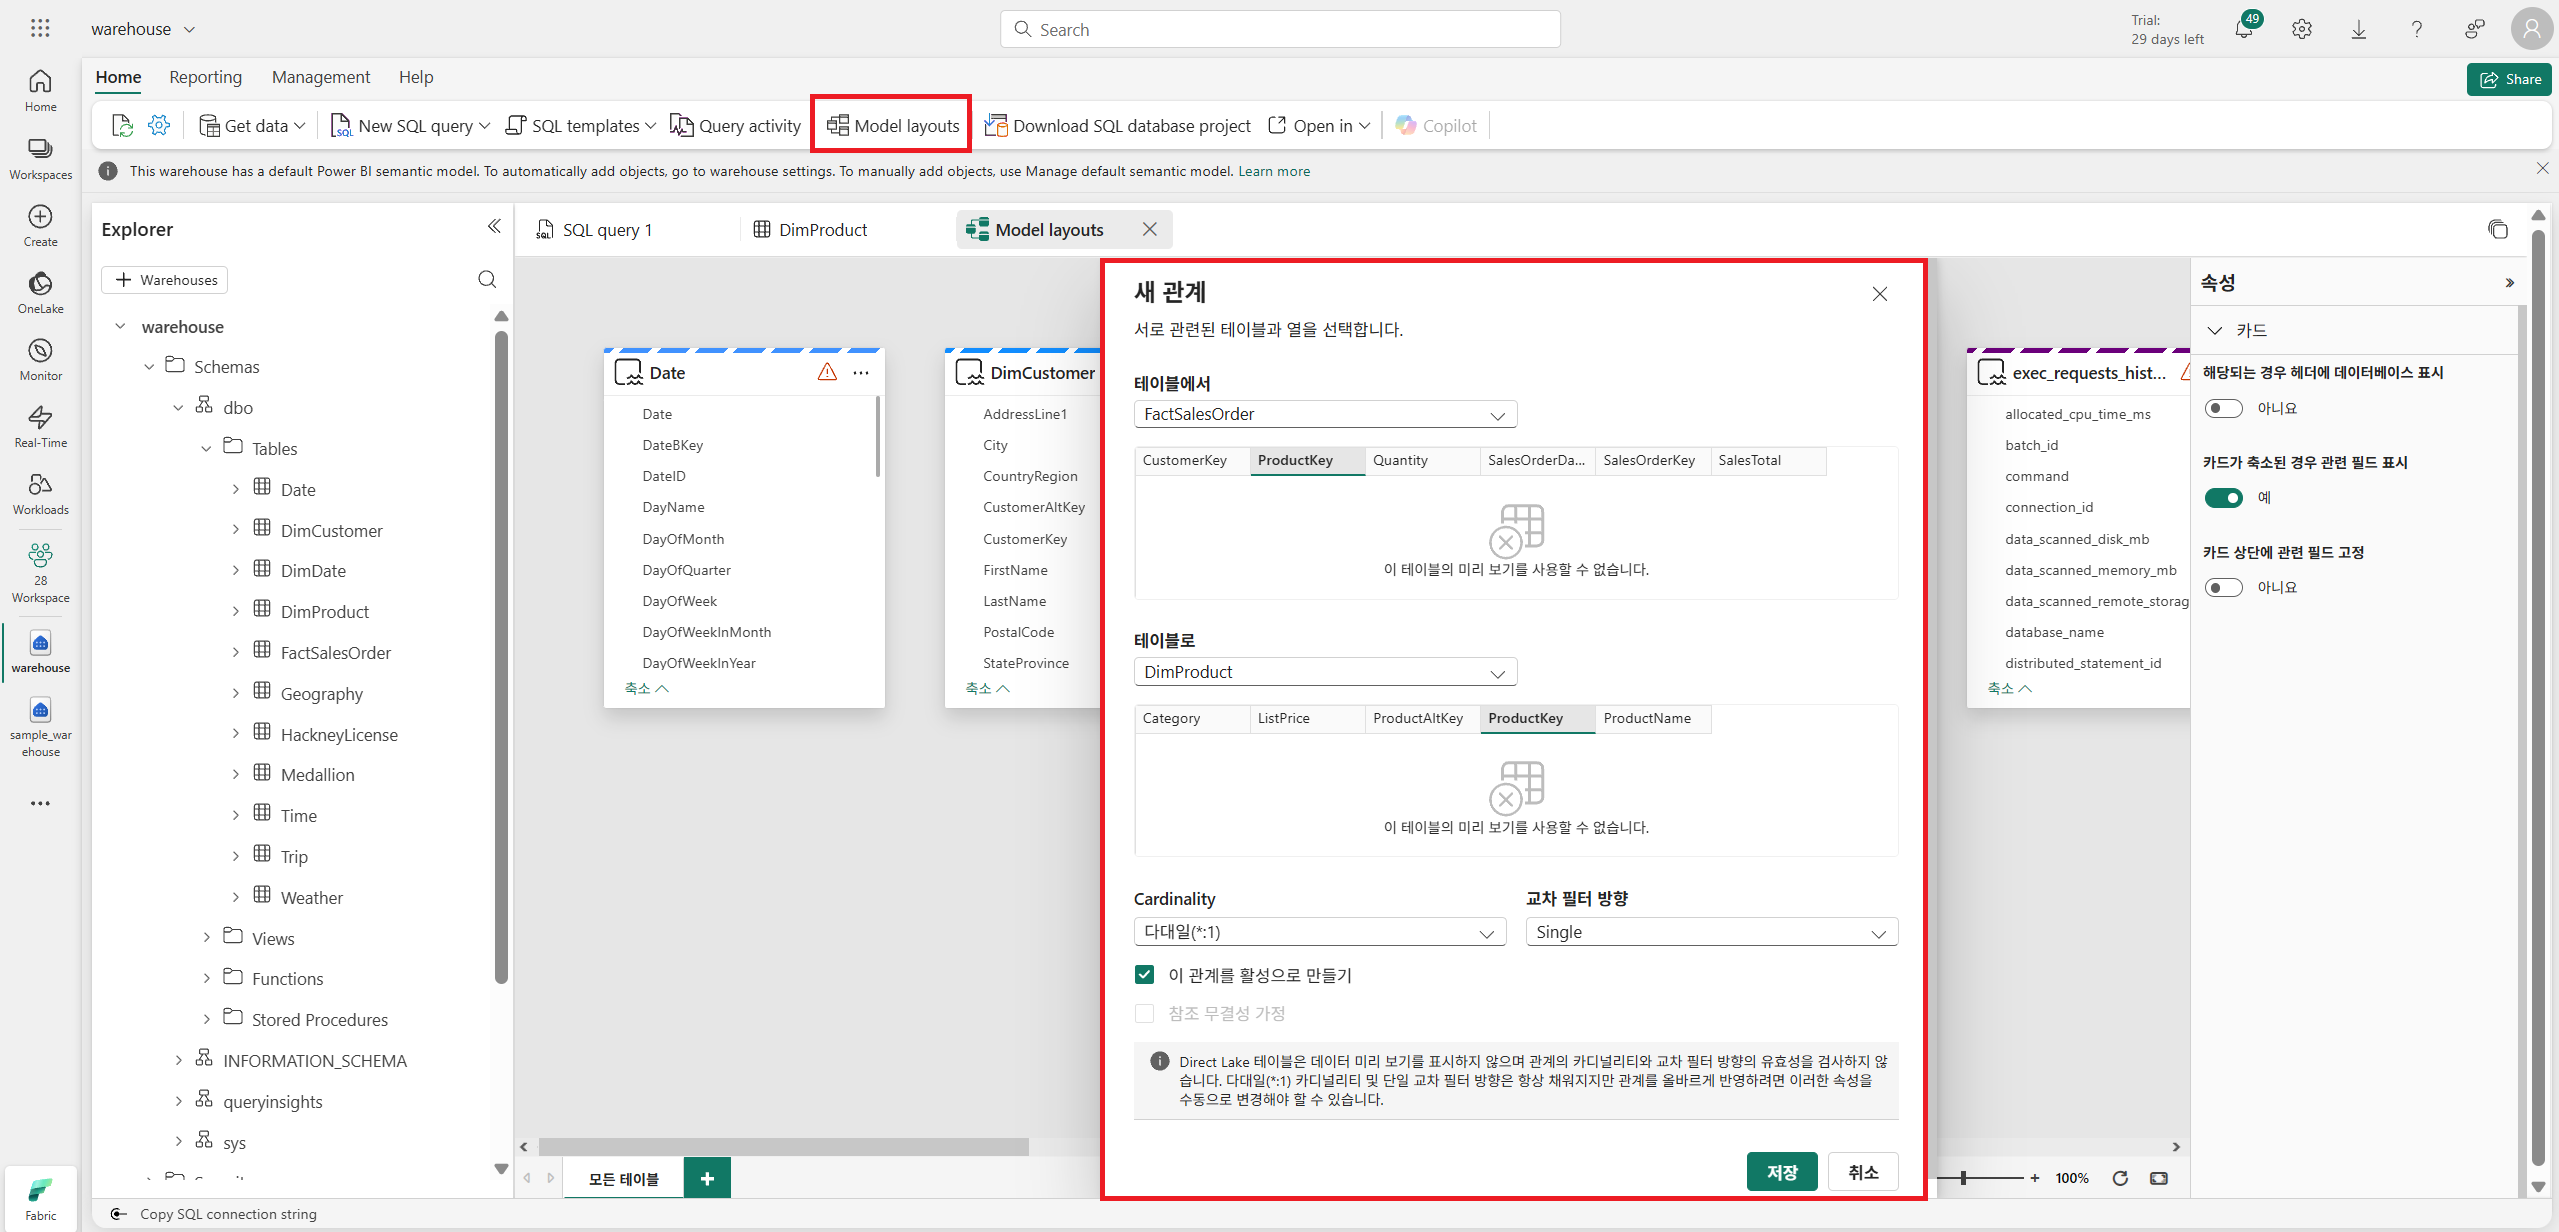Click the notifications bell icon
The height and width of the screenshot is (1232, 2559).
coord(2243,30)
